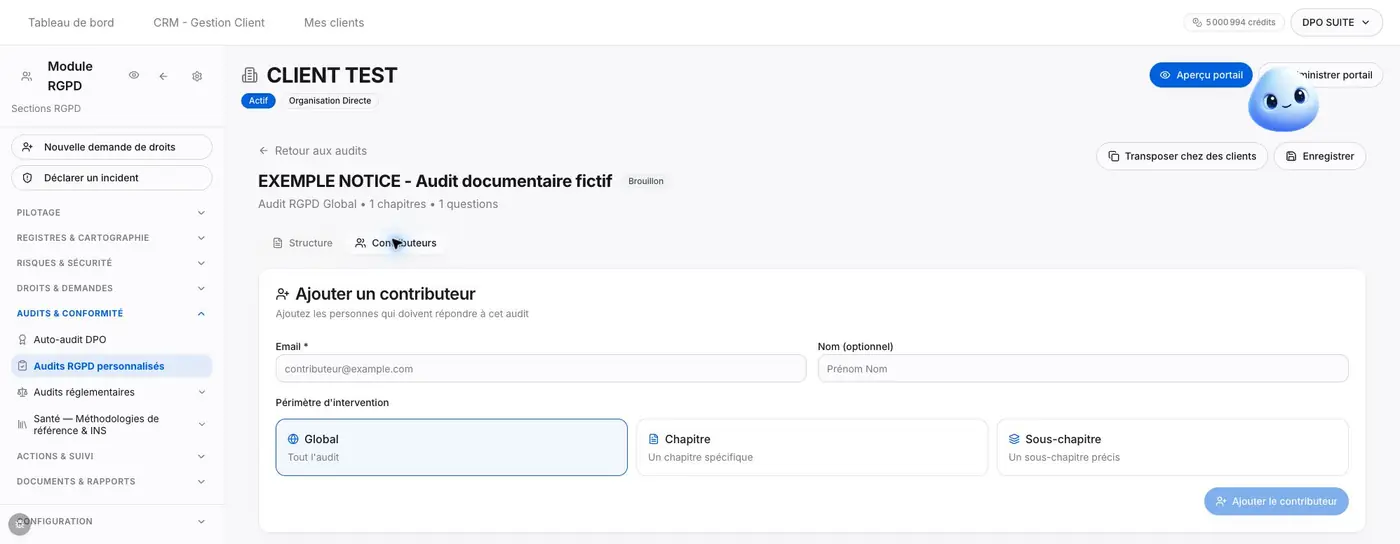Click Ajouter le contributeur button
The height and width of the screenshot is (544, 1400).
(1276, 501)
